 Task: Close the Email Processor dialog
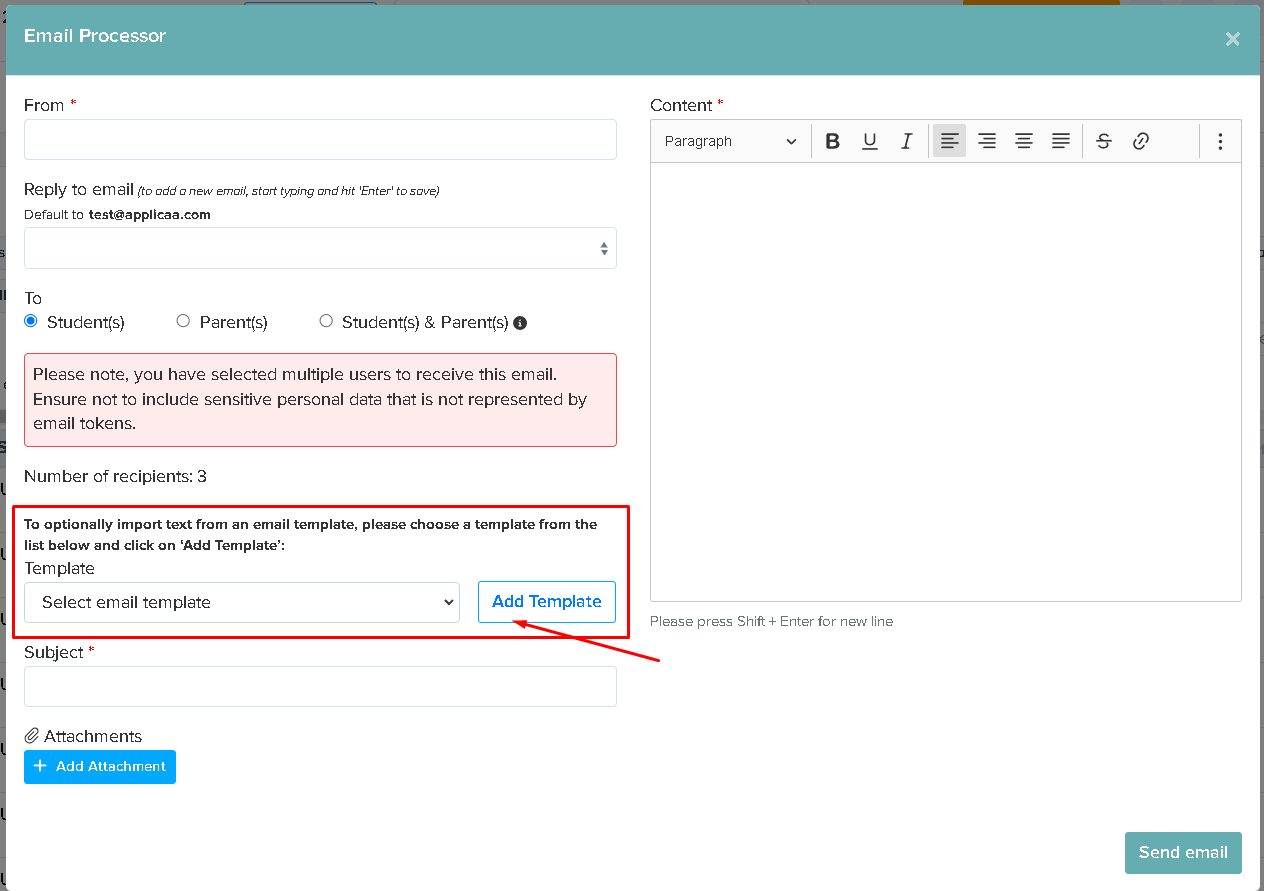point(1232,39)
